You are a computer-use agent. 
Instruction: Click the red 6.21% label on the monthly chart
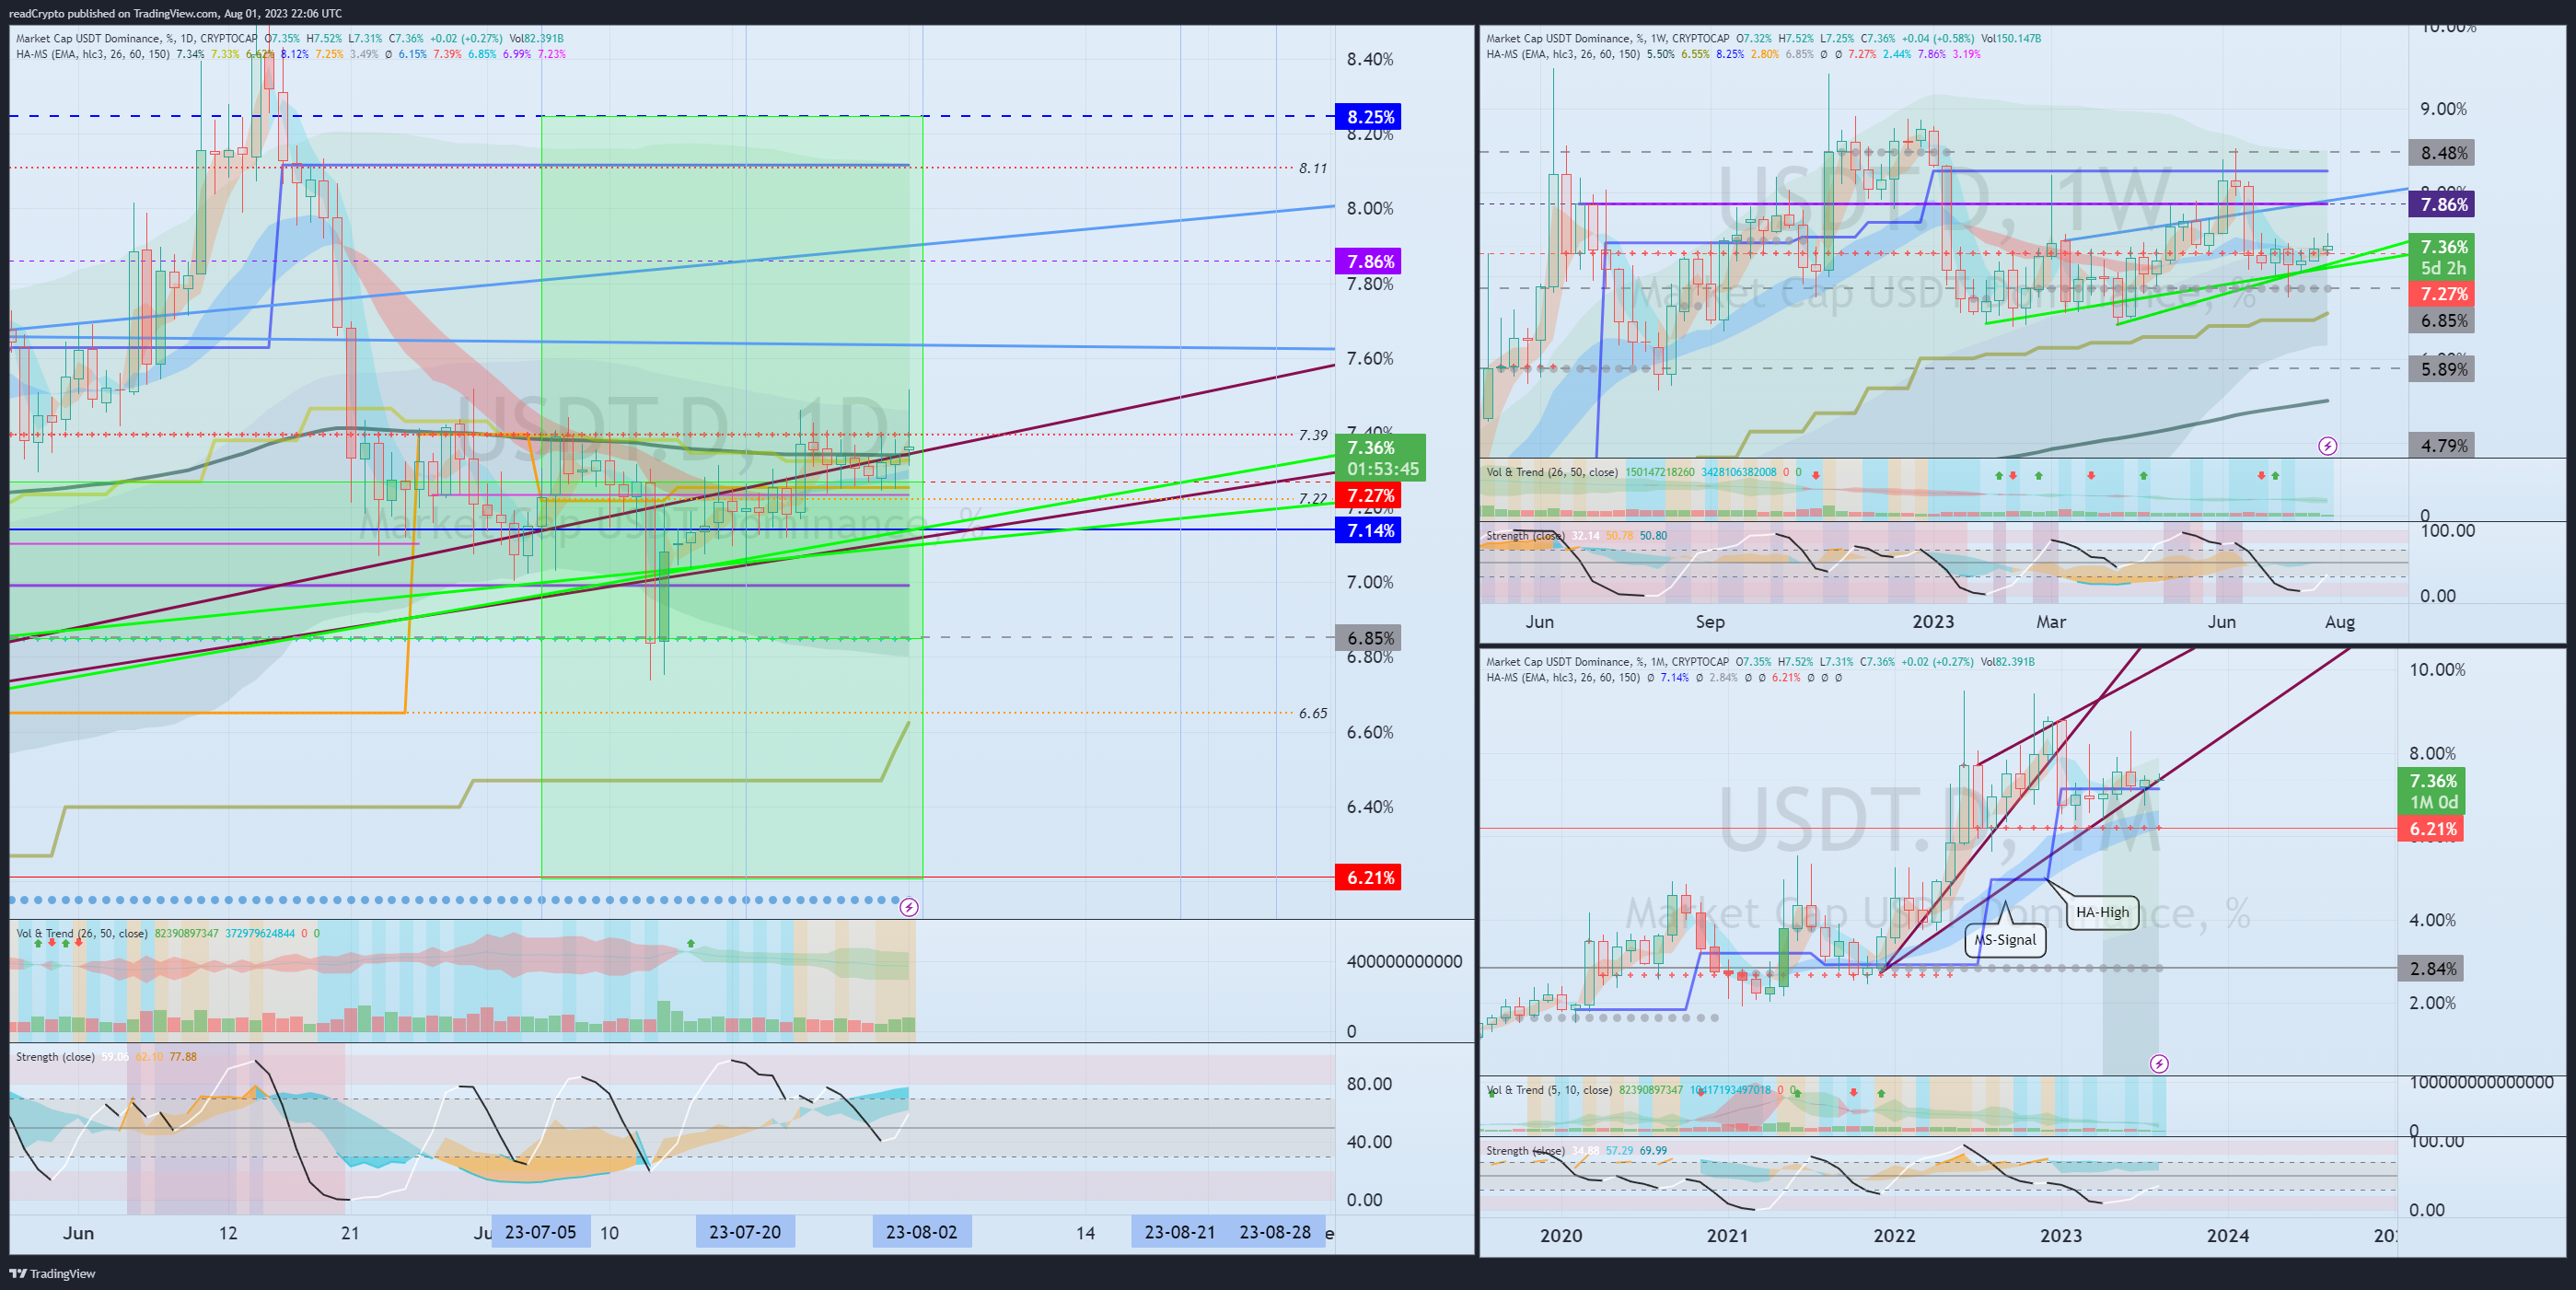[2431, 829]
